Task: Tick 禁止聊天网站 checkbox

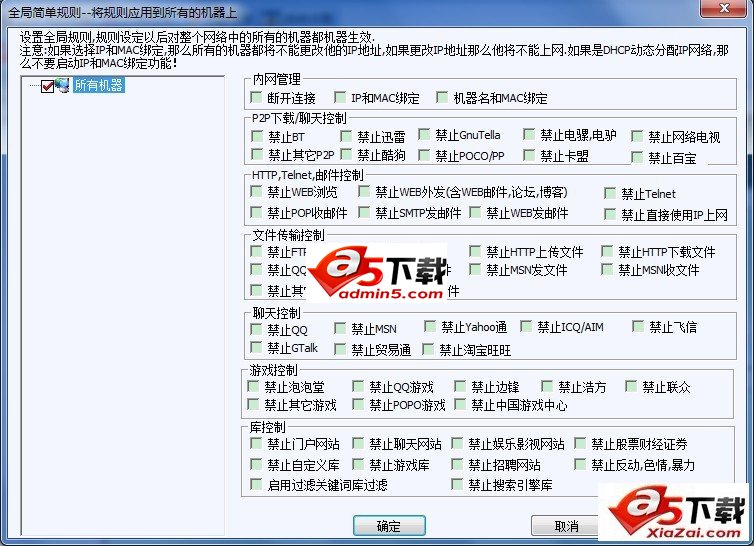Action: (x=358, y=443)
